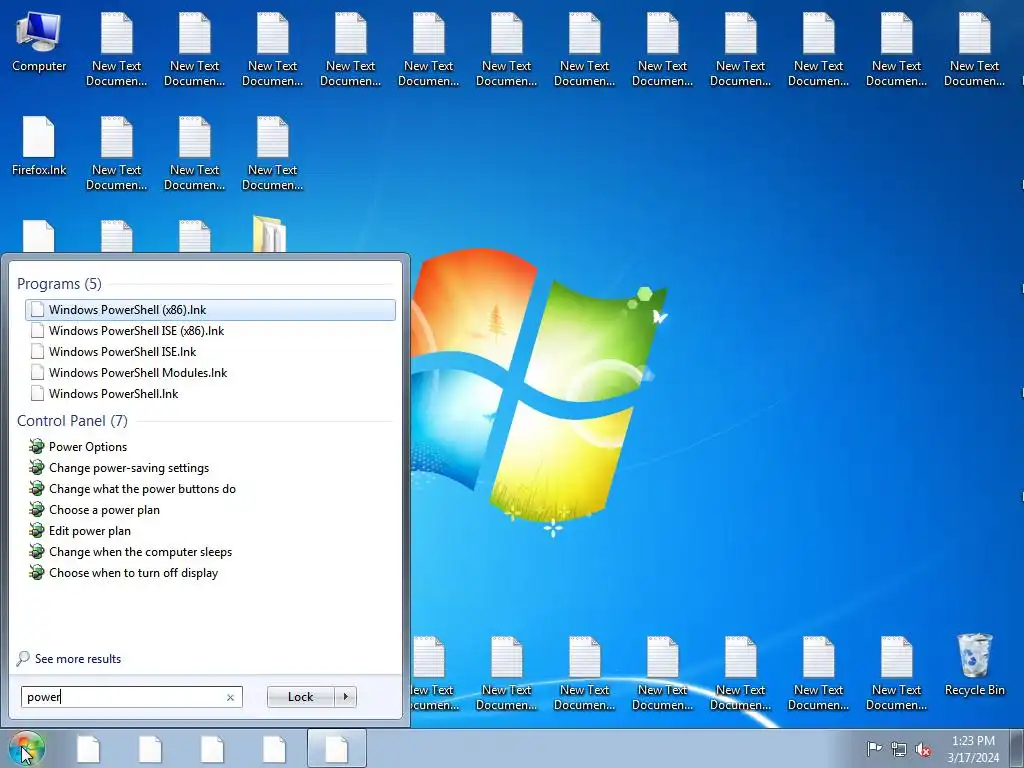
Task: Open the Action Center flag tray icon
Action: pyautogui.click(x=874, y=749)
